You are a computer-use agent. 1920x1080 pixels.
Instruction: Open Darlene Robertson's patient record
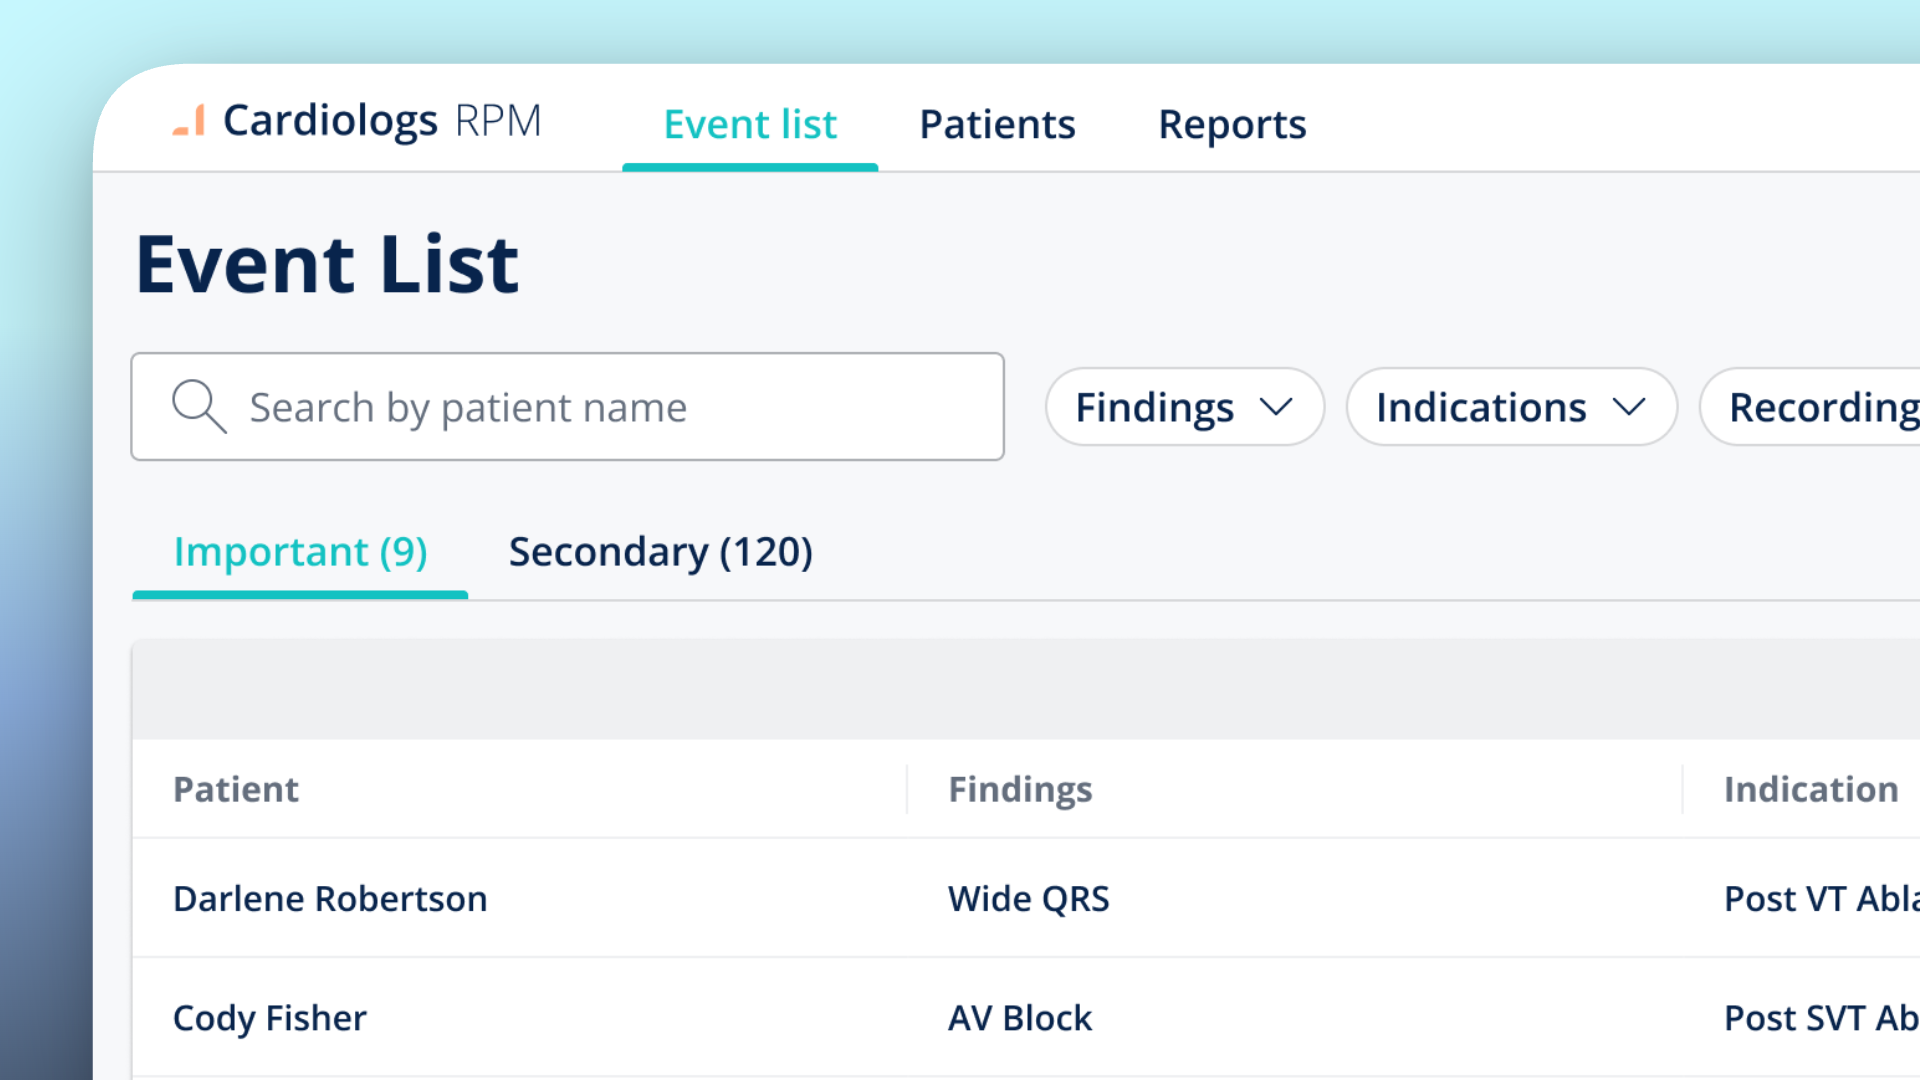[x=330, y=898]
